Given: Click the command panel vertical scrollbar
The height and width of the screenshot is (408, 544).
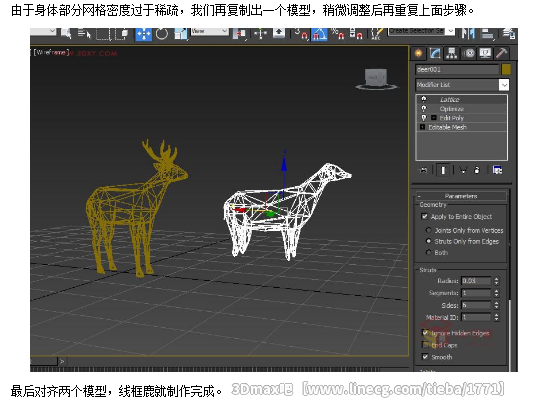Looking at the screenshot, I should point(510,280).
